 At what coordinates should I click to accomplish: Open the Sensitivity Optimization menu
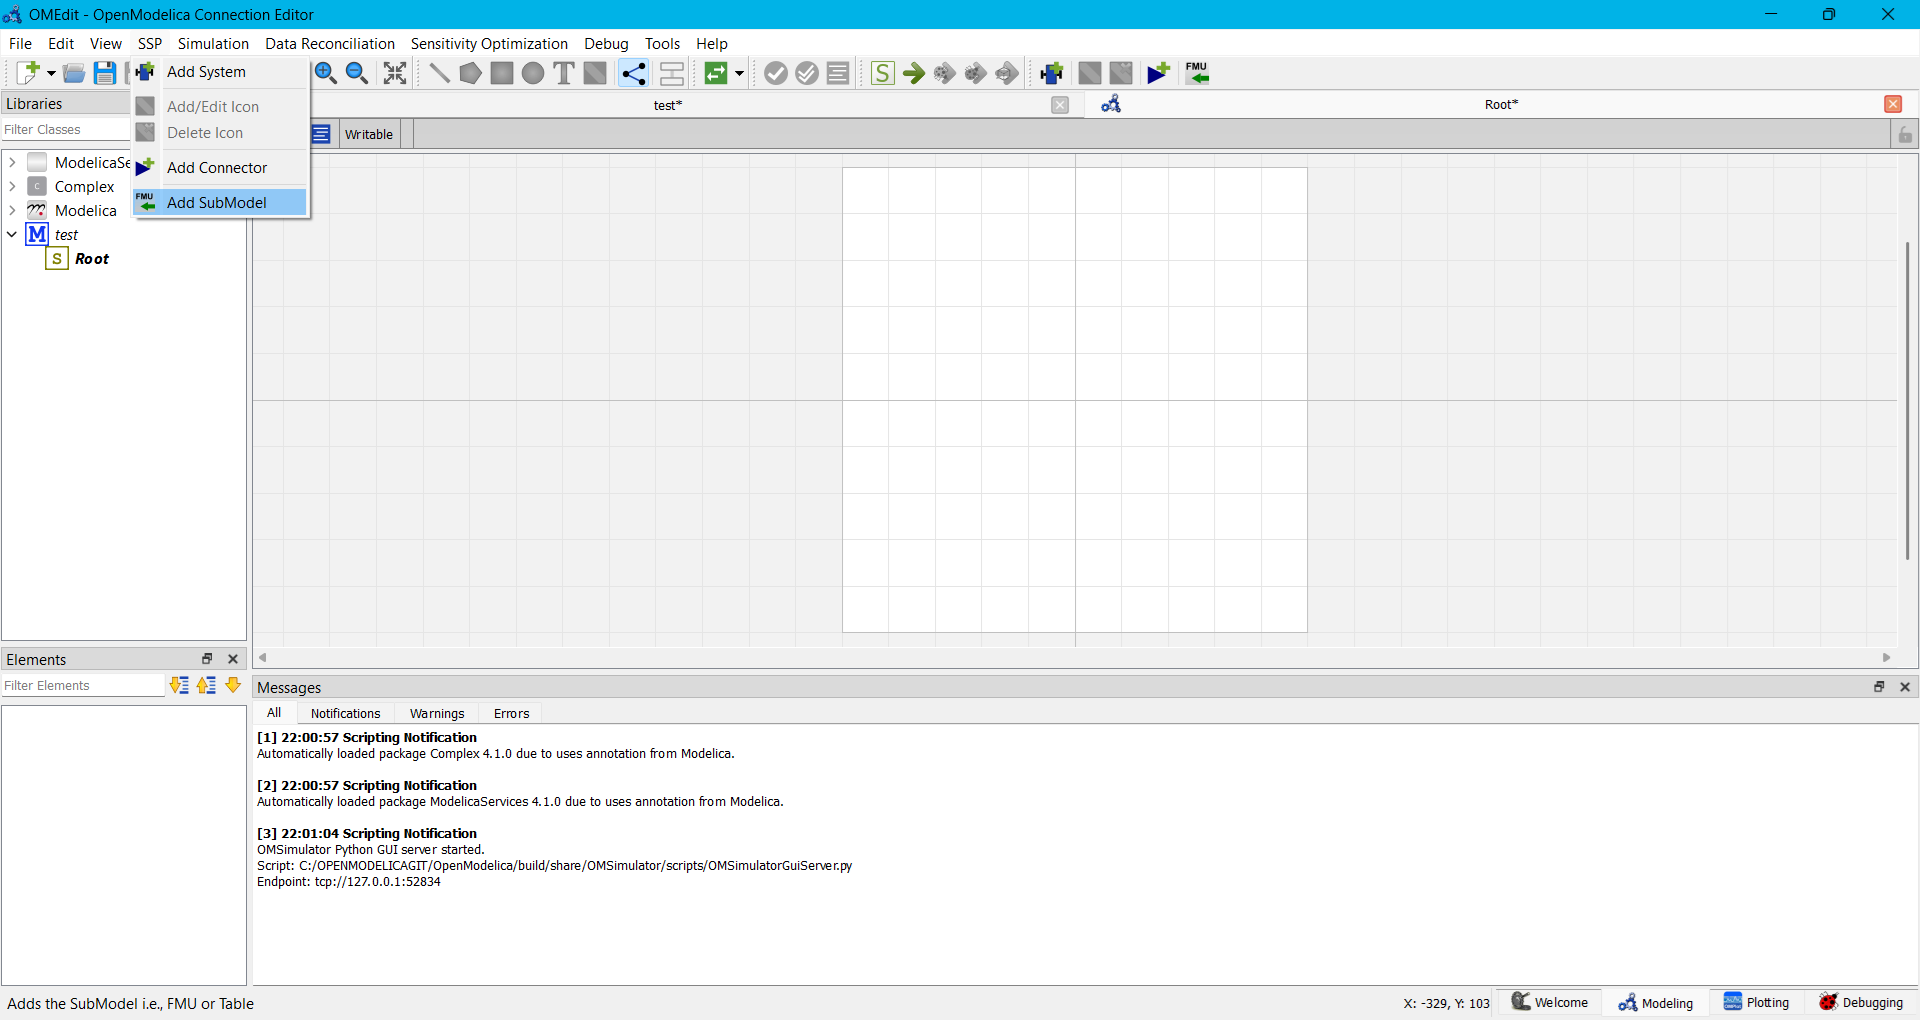pos(489,44)
